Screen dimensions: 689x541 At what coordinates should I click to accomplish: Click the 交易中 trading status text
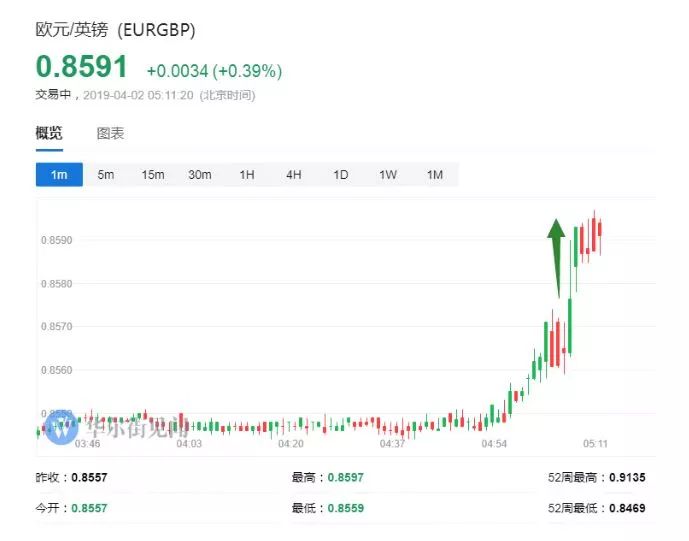point(53,95)
